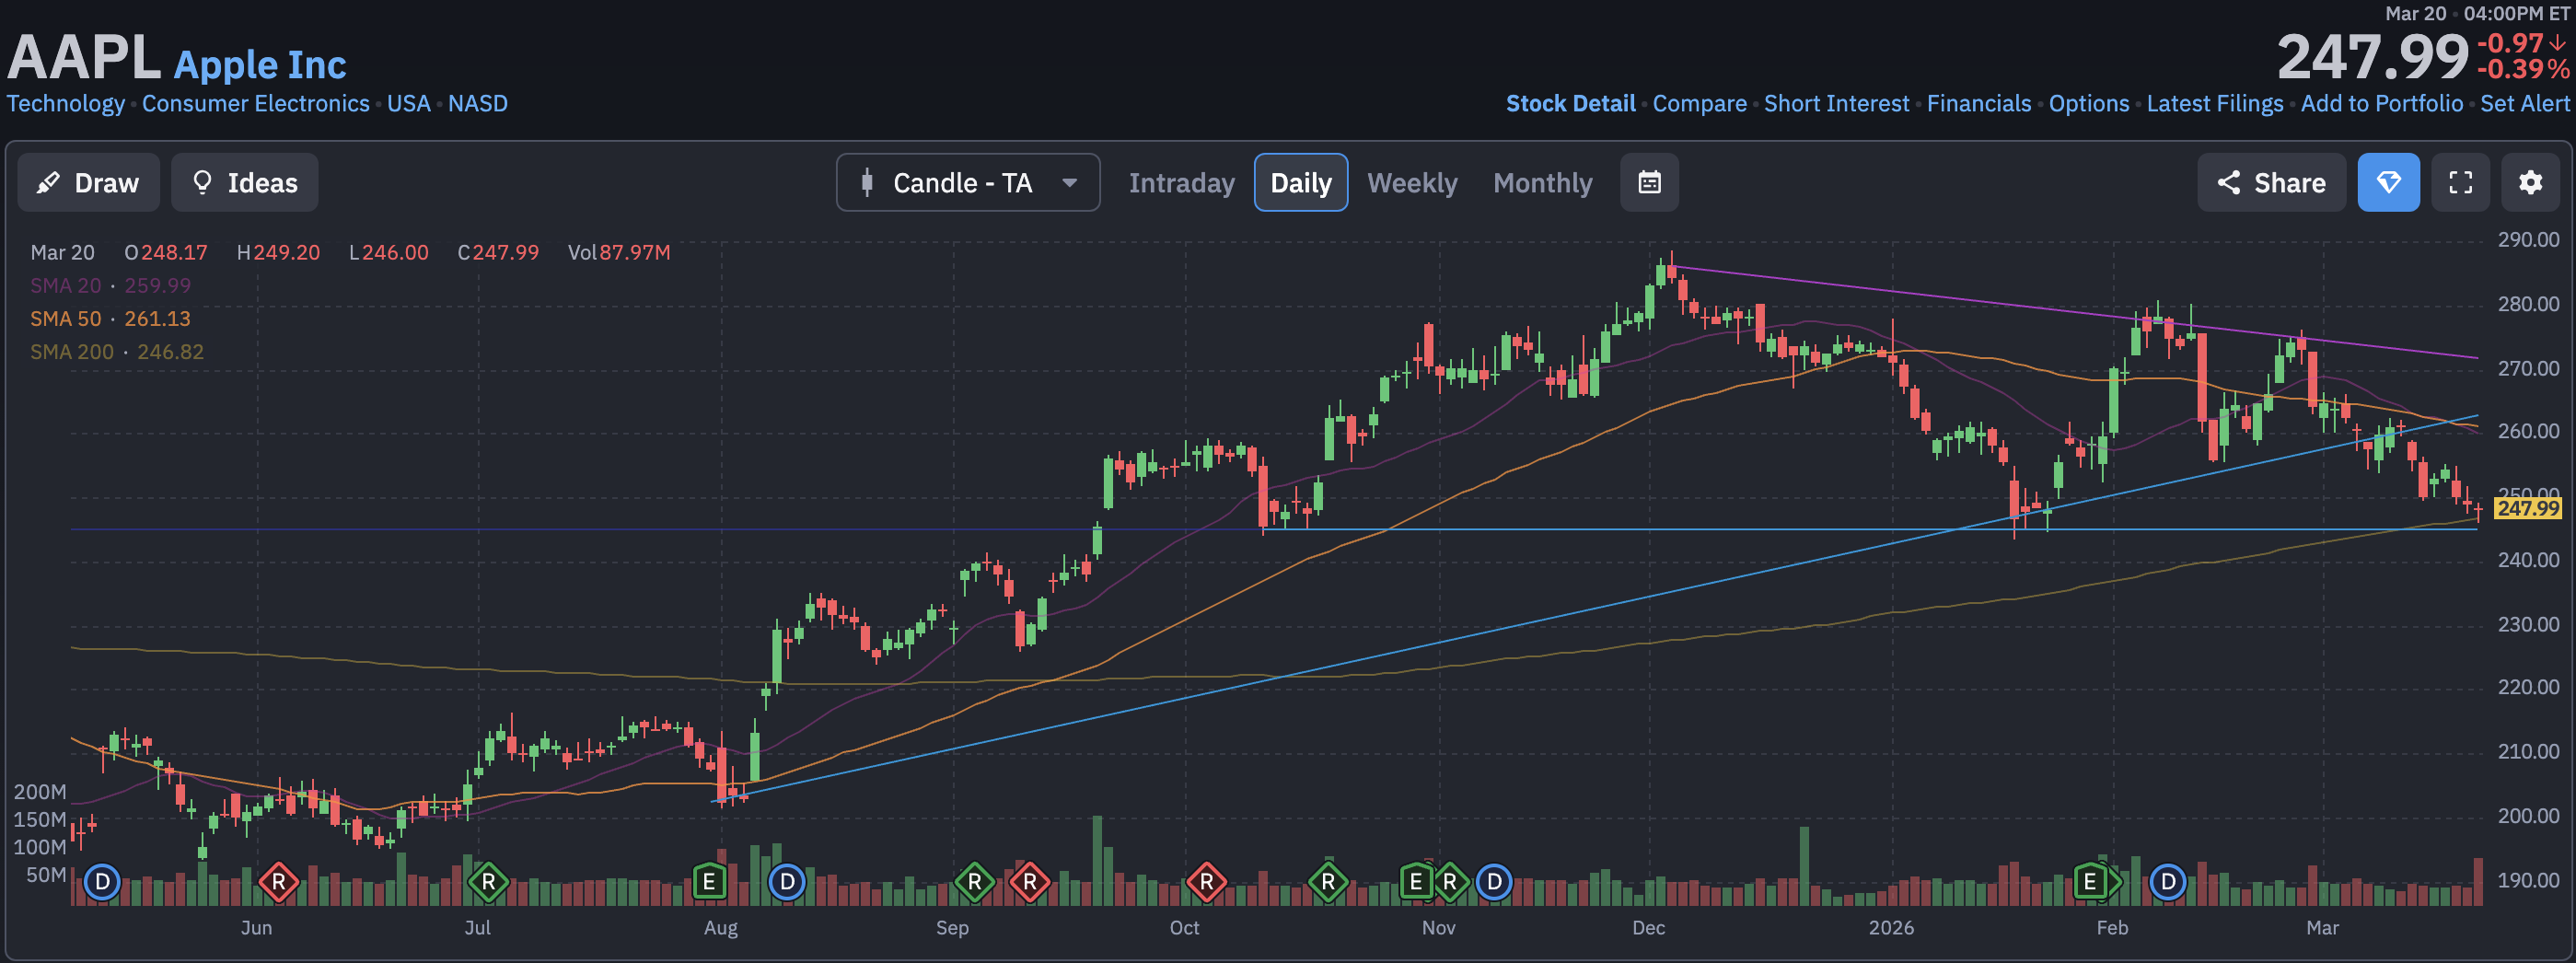Open chart settings gear icon
Image resolution: width=2576 pixels, height=963 pixels.
[2530, 182]
